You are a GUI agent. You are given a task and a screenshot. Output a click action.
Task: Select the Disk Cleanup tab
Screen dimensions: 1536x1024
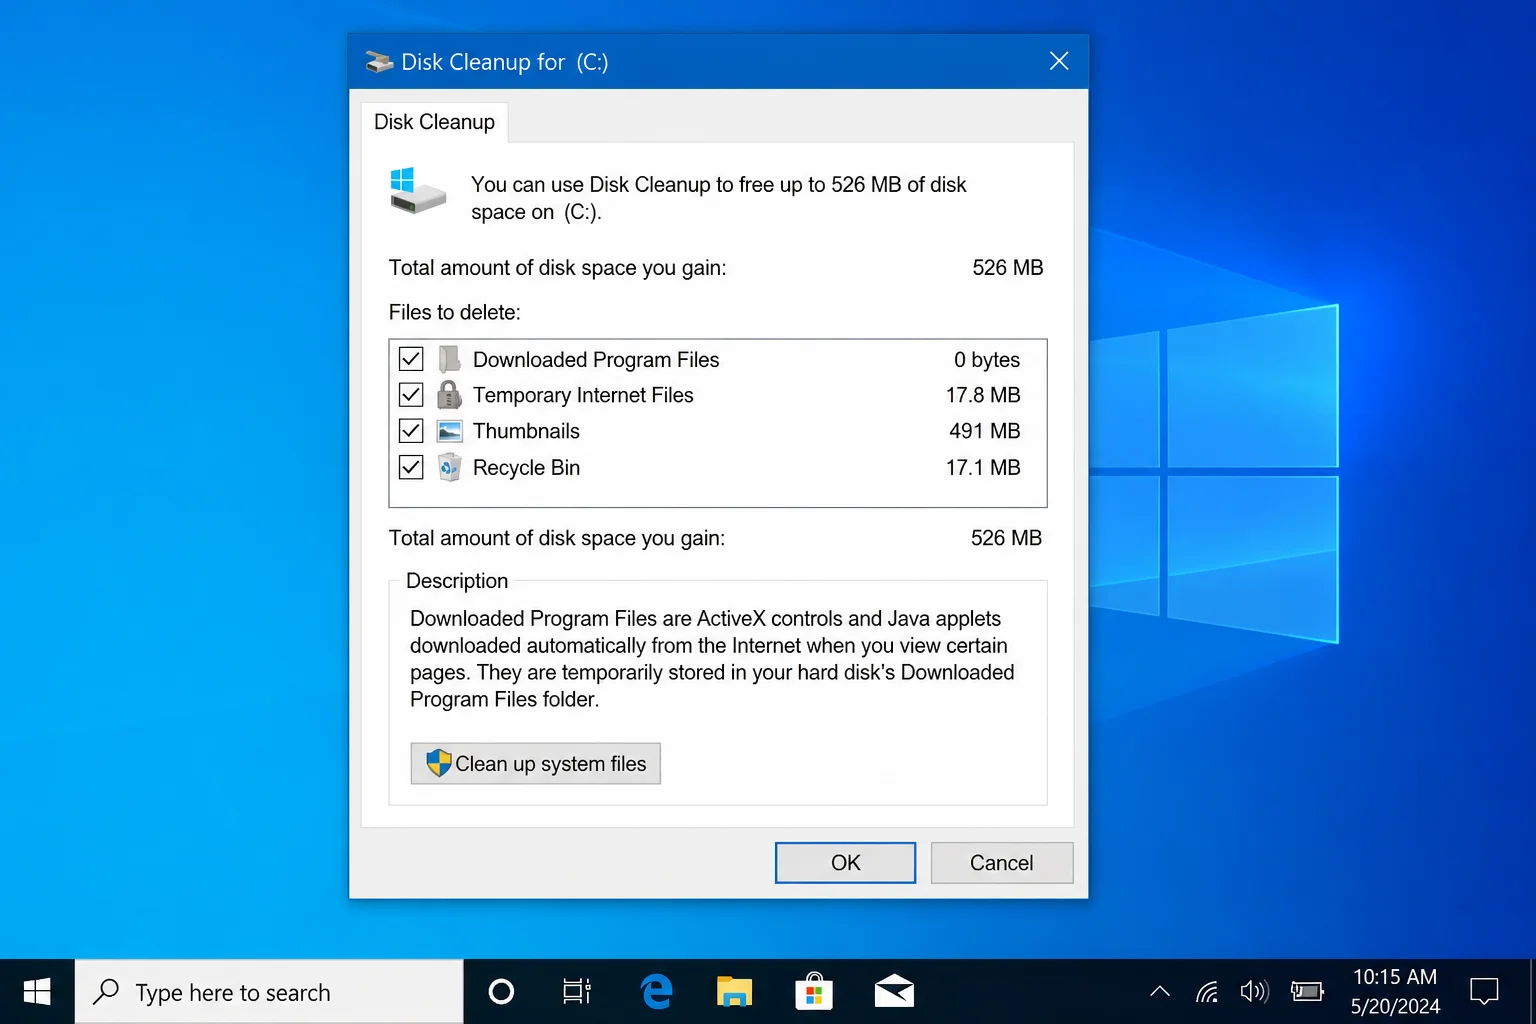pos(434,122)
